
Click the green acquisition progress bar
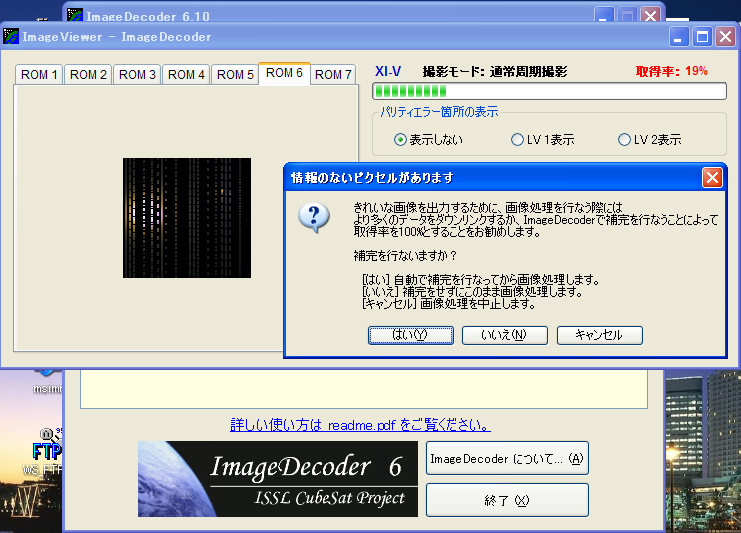tap(550, 91)
